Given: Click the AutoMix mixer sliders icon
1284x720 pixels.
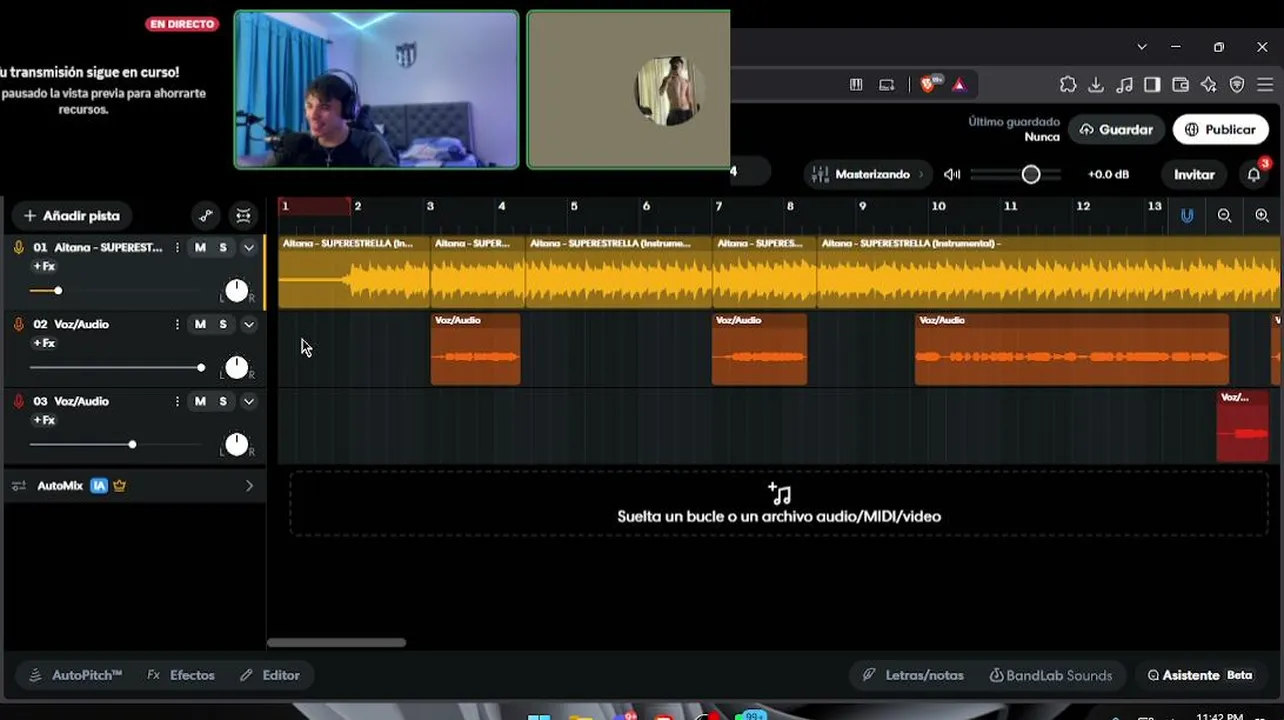Looking at the screenshot, I should pyautogui.click(x=19, y=486).
